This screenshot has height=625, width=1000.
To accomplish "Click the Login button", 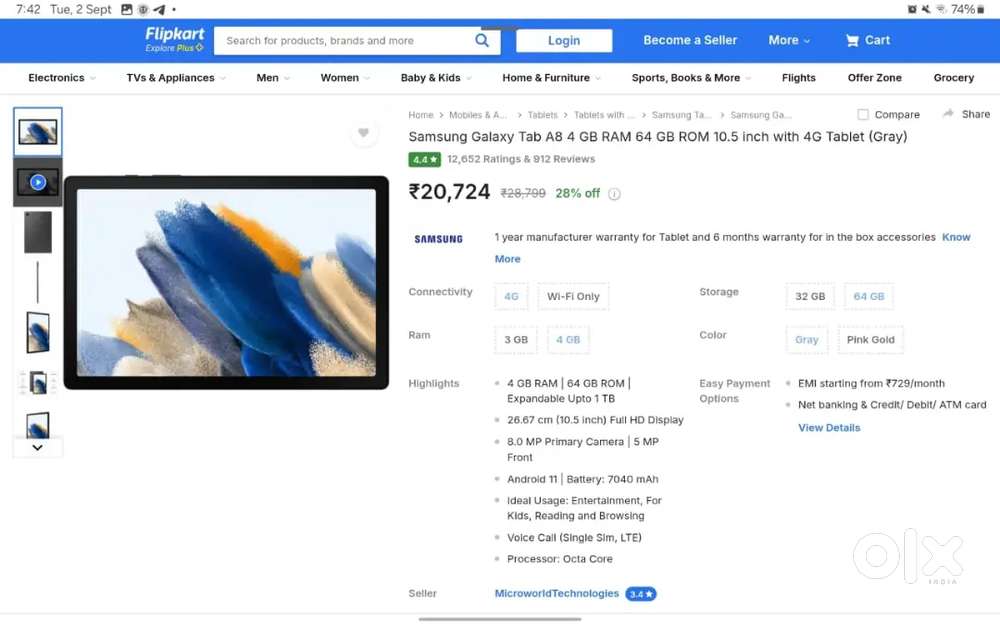I will click(x=564, y=41).
